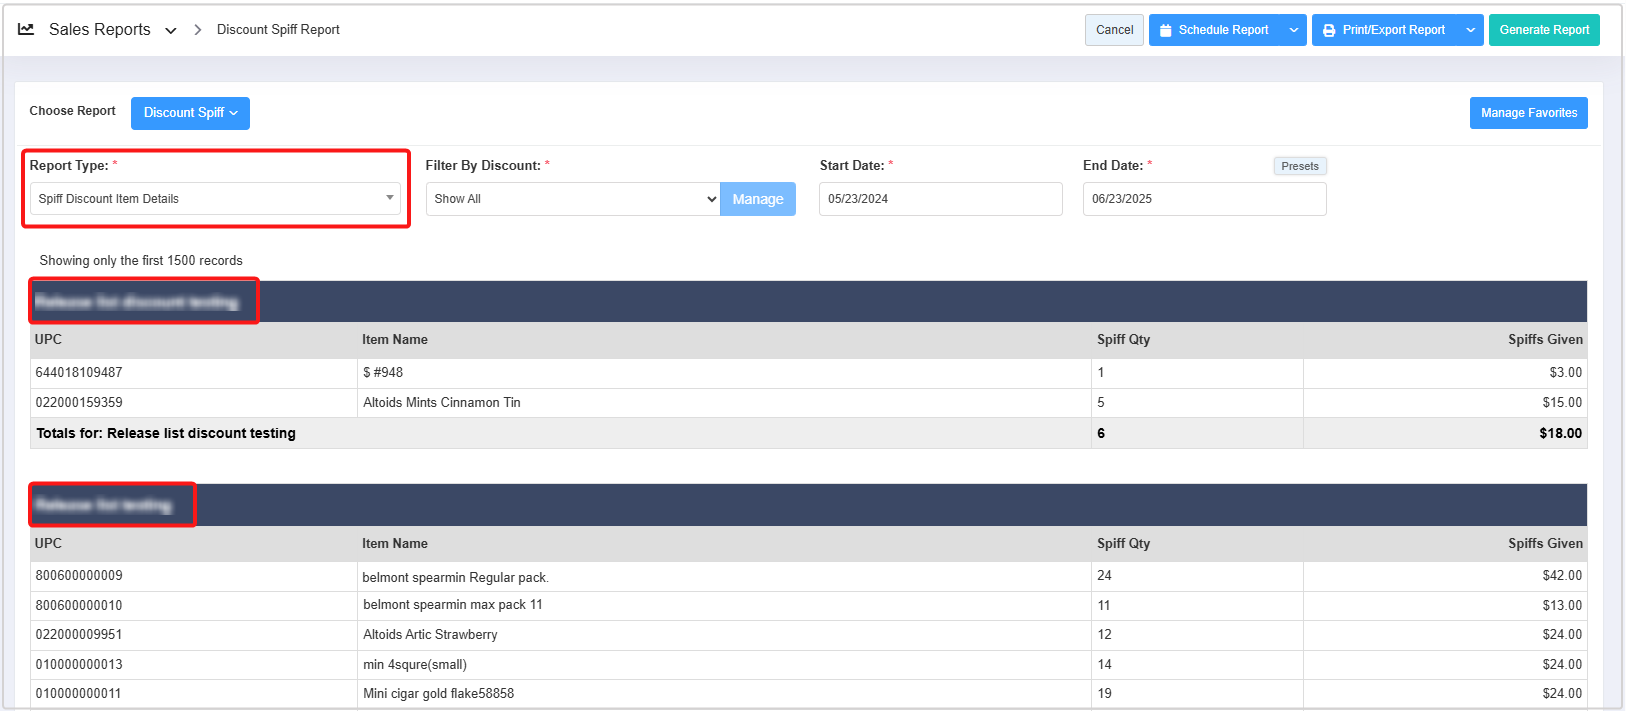
Task: Click the Sales Reports chart icon
Action: tap(26, 30)
